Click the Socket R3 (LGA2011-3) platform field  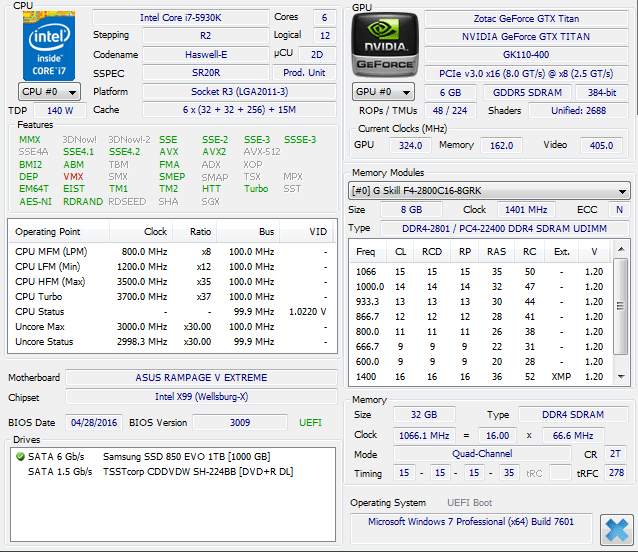[239, 92]
